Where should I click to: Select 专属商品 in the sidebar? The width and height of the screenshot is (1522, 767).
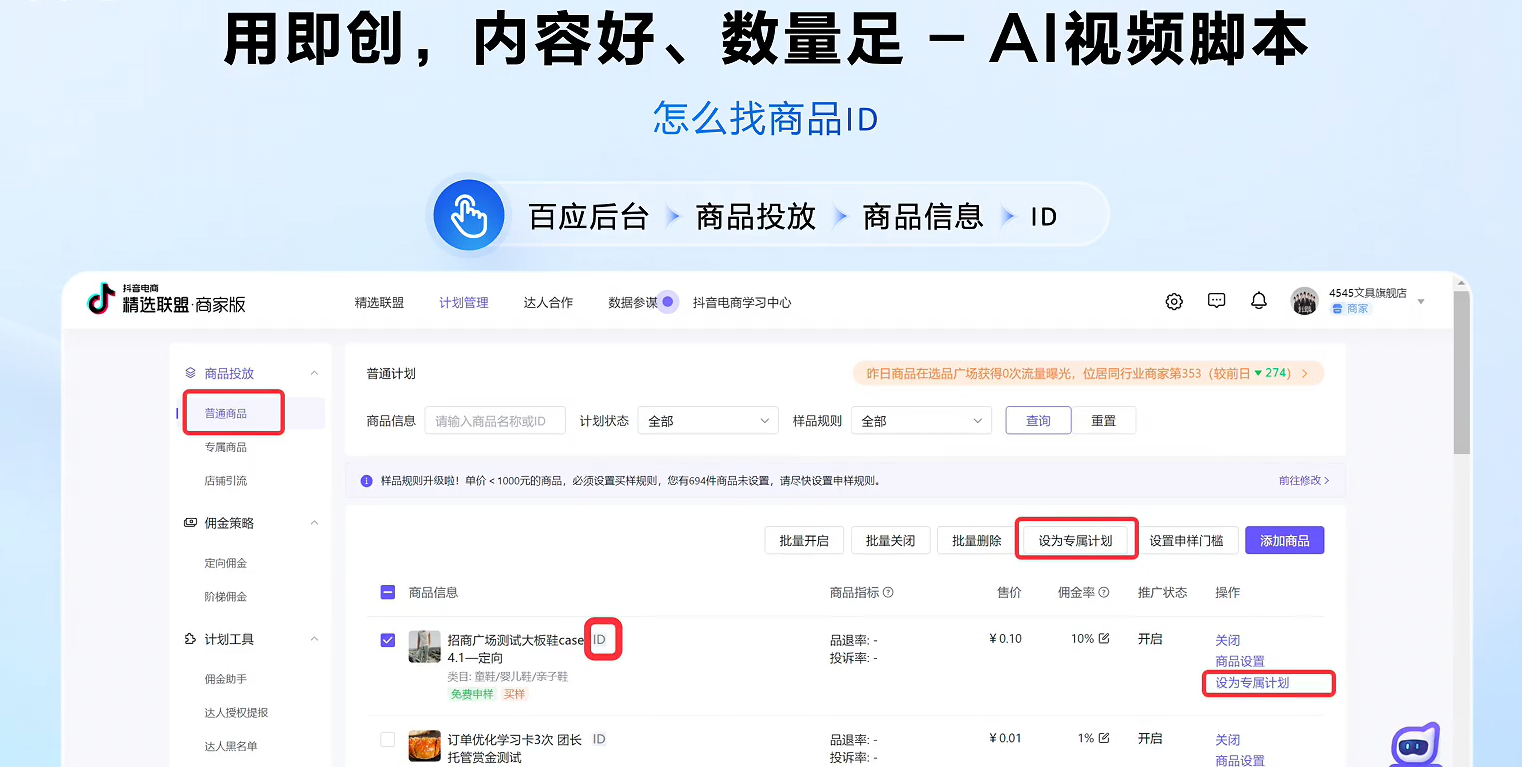(x=226, y=447)
